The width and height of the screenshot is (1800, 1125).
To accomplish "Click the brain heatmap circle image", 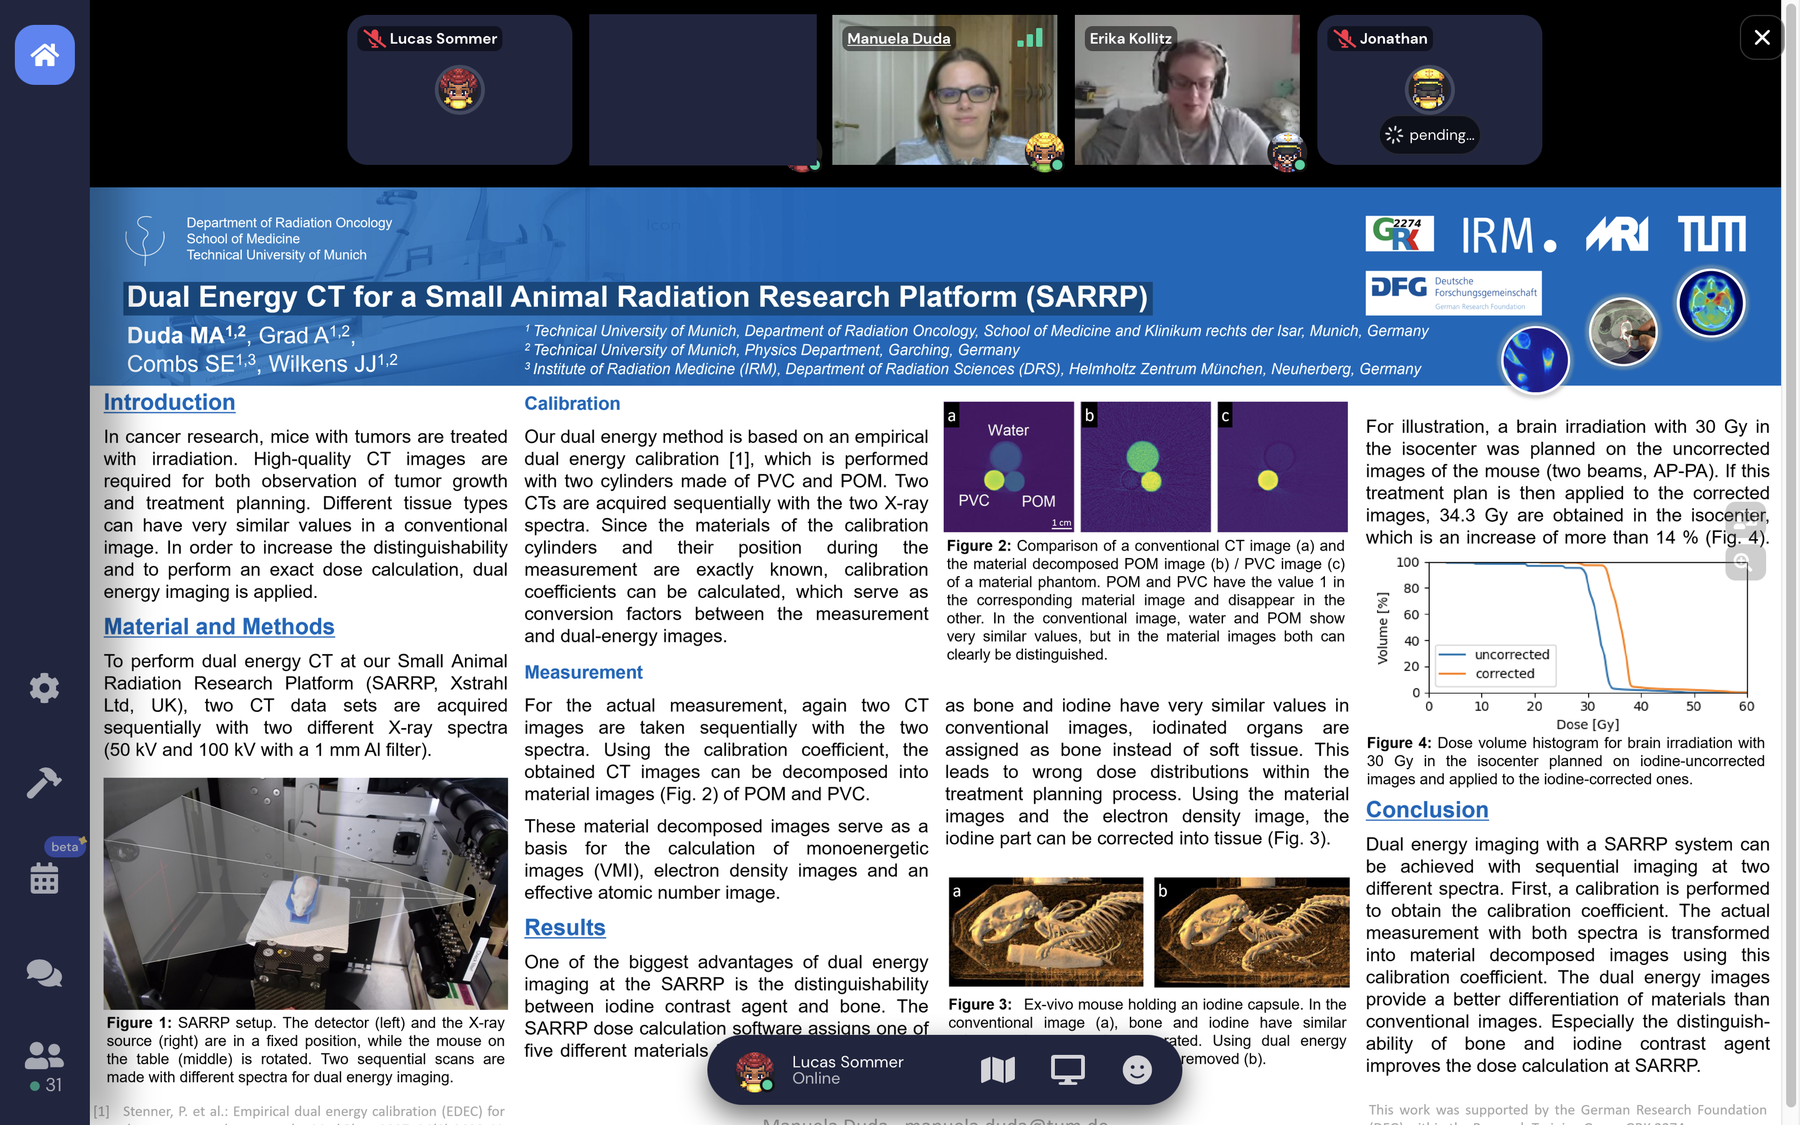I will [1711, 303].
